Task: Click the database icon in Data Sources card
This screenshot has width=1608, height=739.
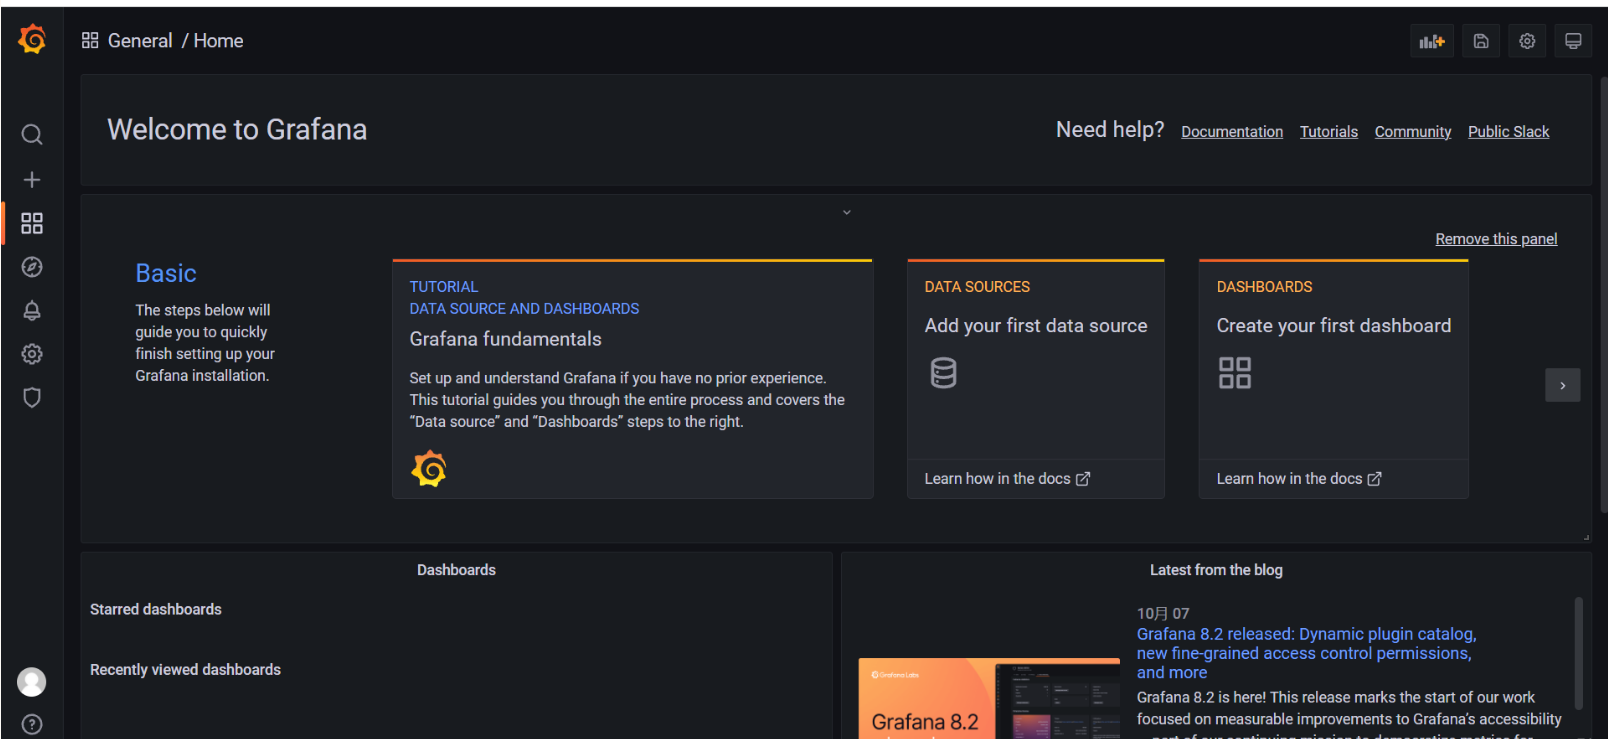Action: 943,373
